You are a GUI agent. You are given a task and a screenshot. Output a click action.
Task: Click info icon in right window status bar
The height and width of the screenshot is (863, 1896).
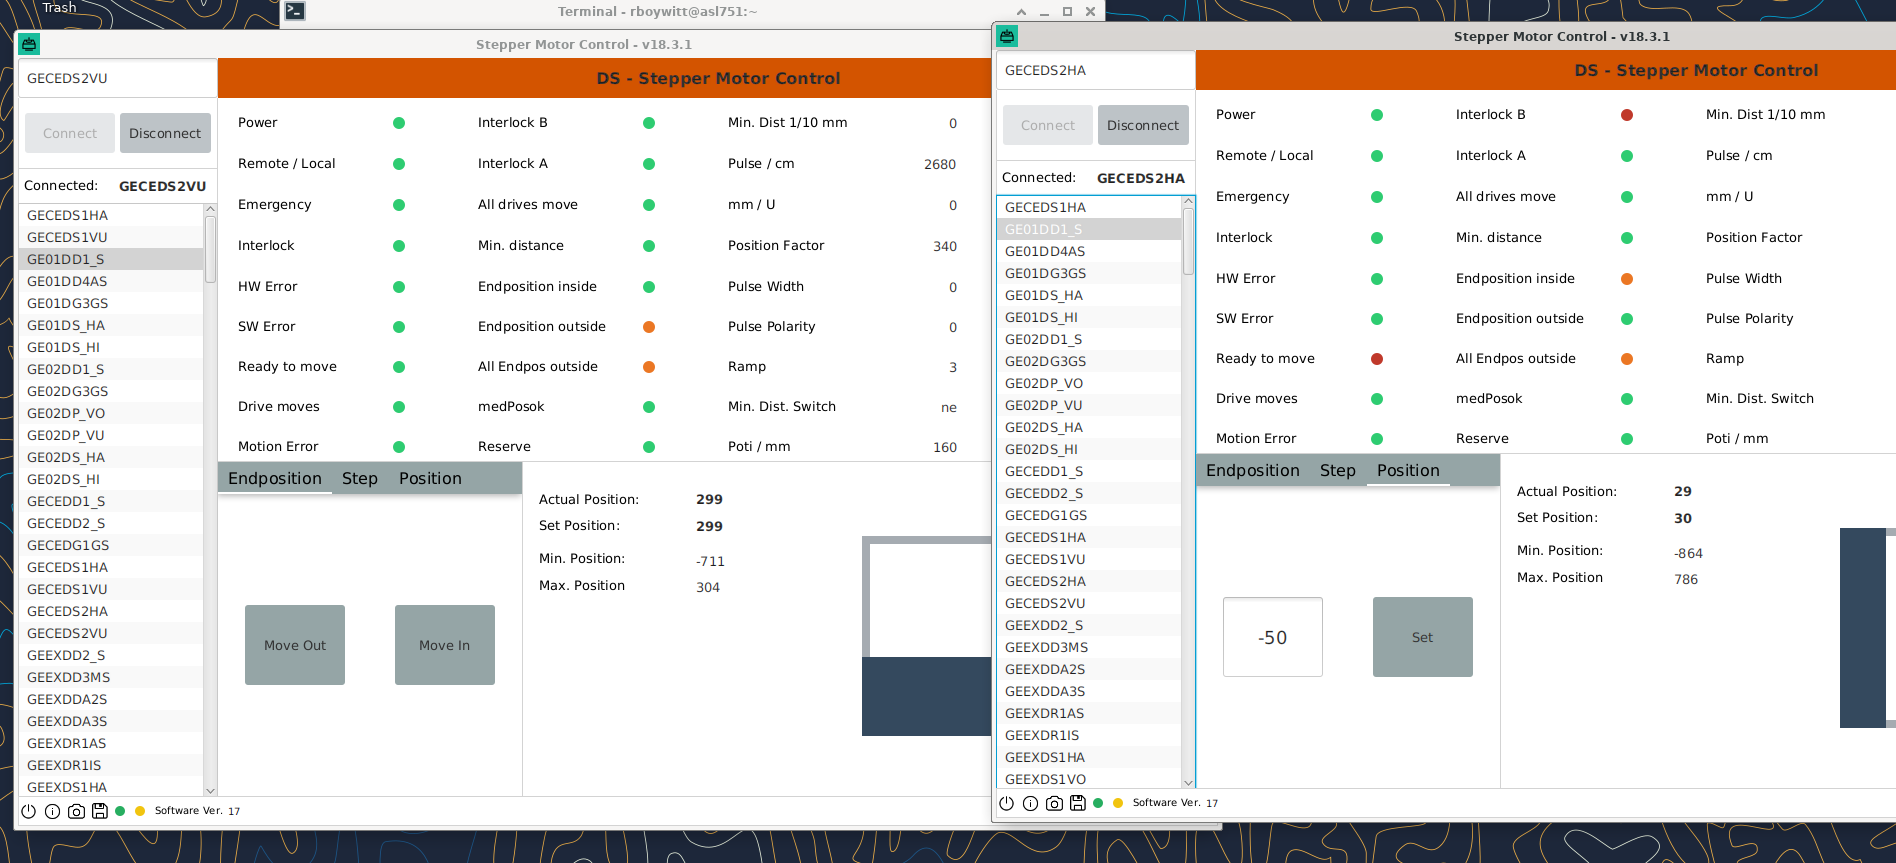(1030, 803)
